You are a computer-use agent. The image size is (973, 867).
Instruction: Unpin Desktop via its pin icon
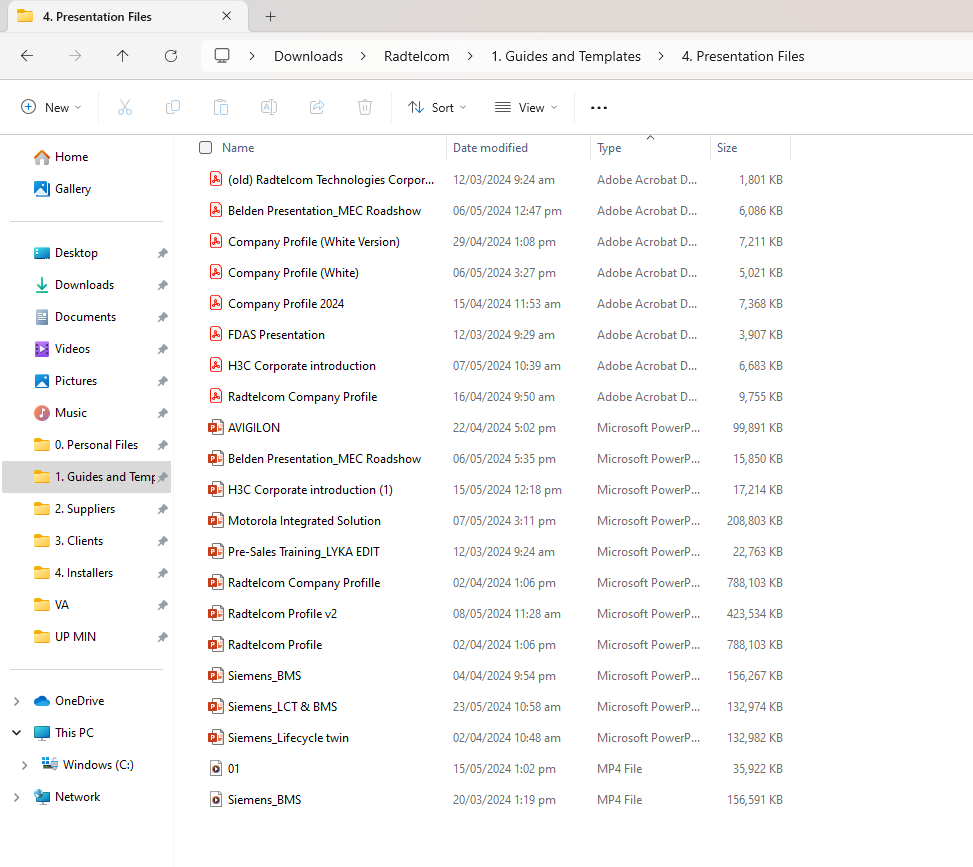163,253
